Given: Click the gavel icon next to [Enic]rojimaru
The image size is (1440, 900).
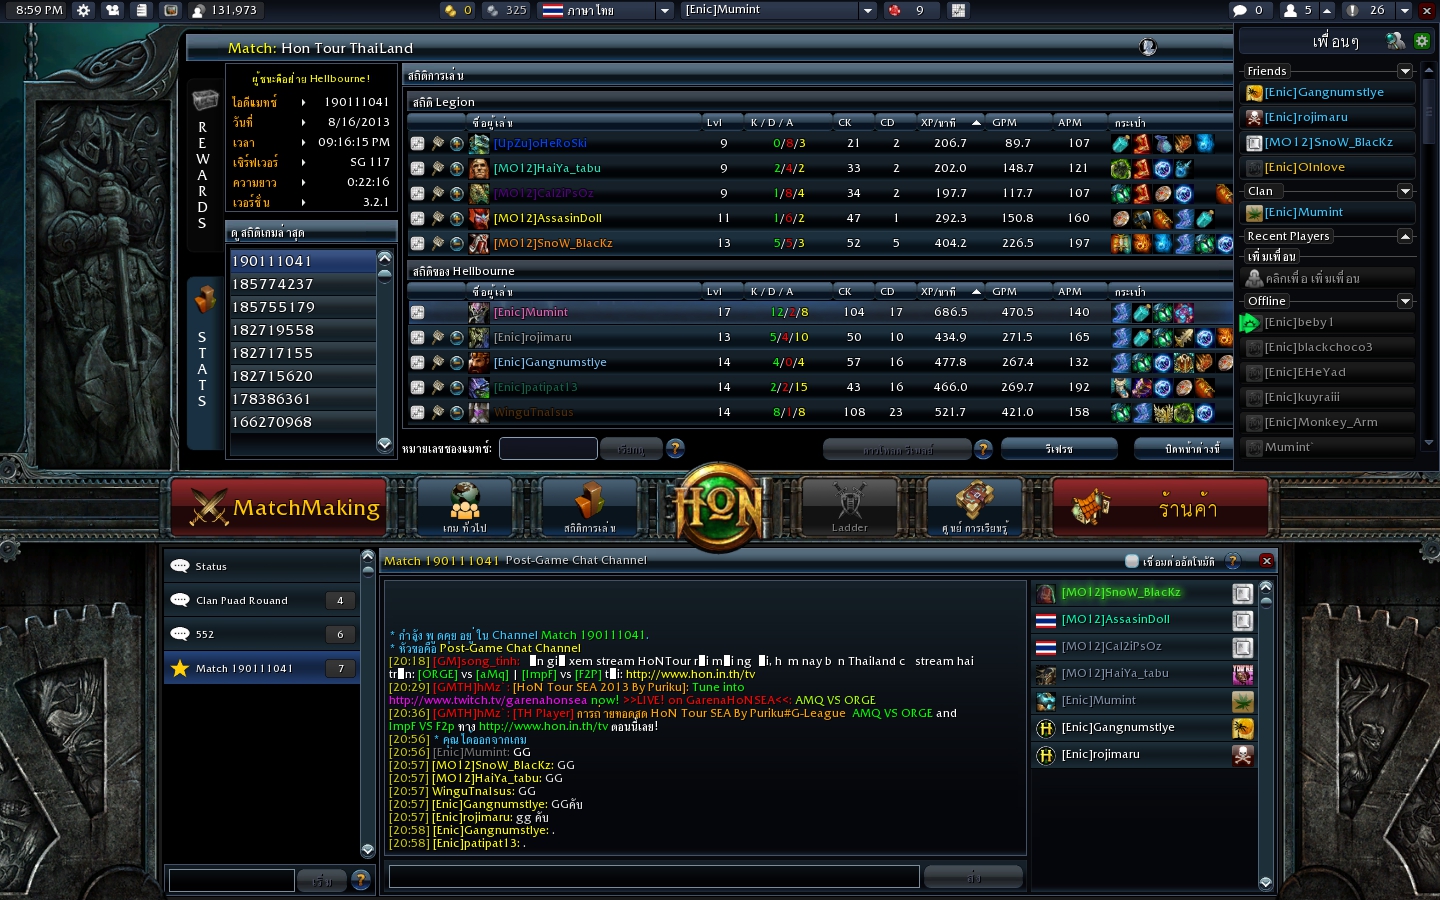Looking at the screenshot, I should coord(438,337).
